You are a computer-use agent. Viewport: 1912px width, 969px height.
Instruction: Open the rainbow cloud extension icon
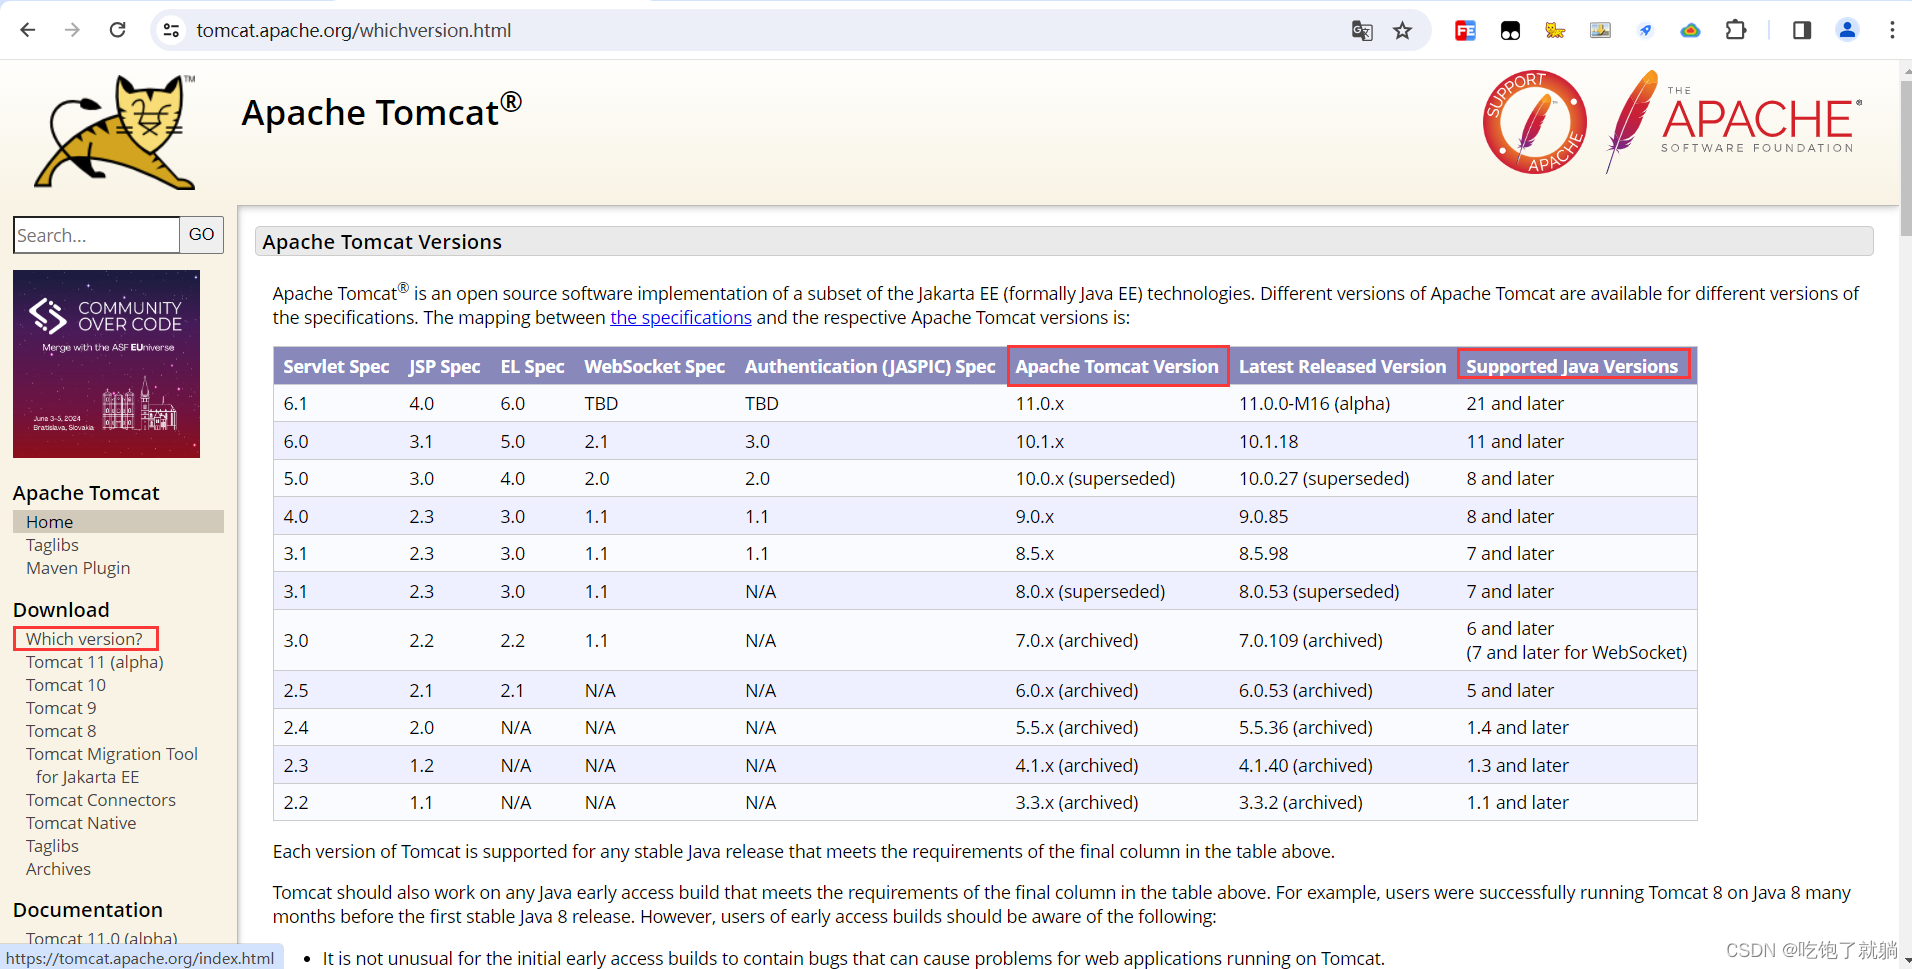tap(1690, 30)
